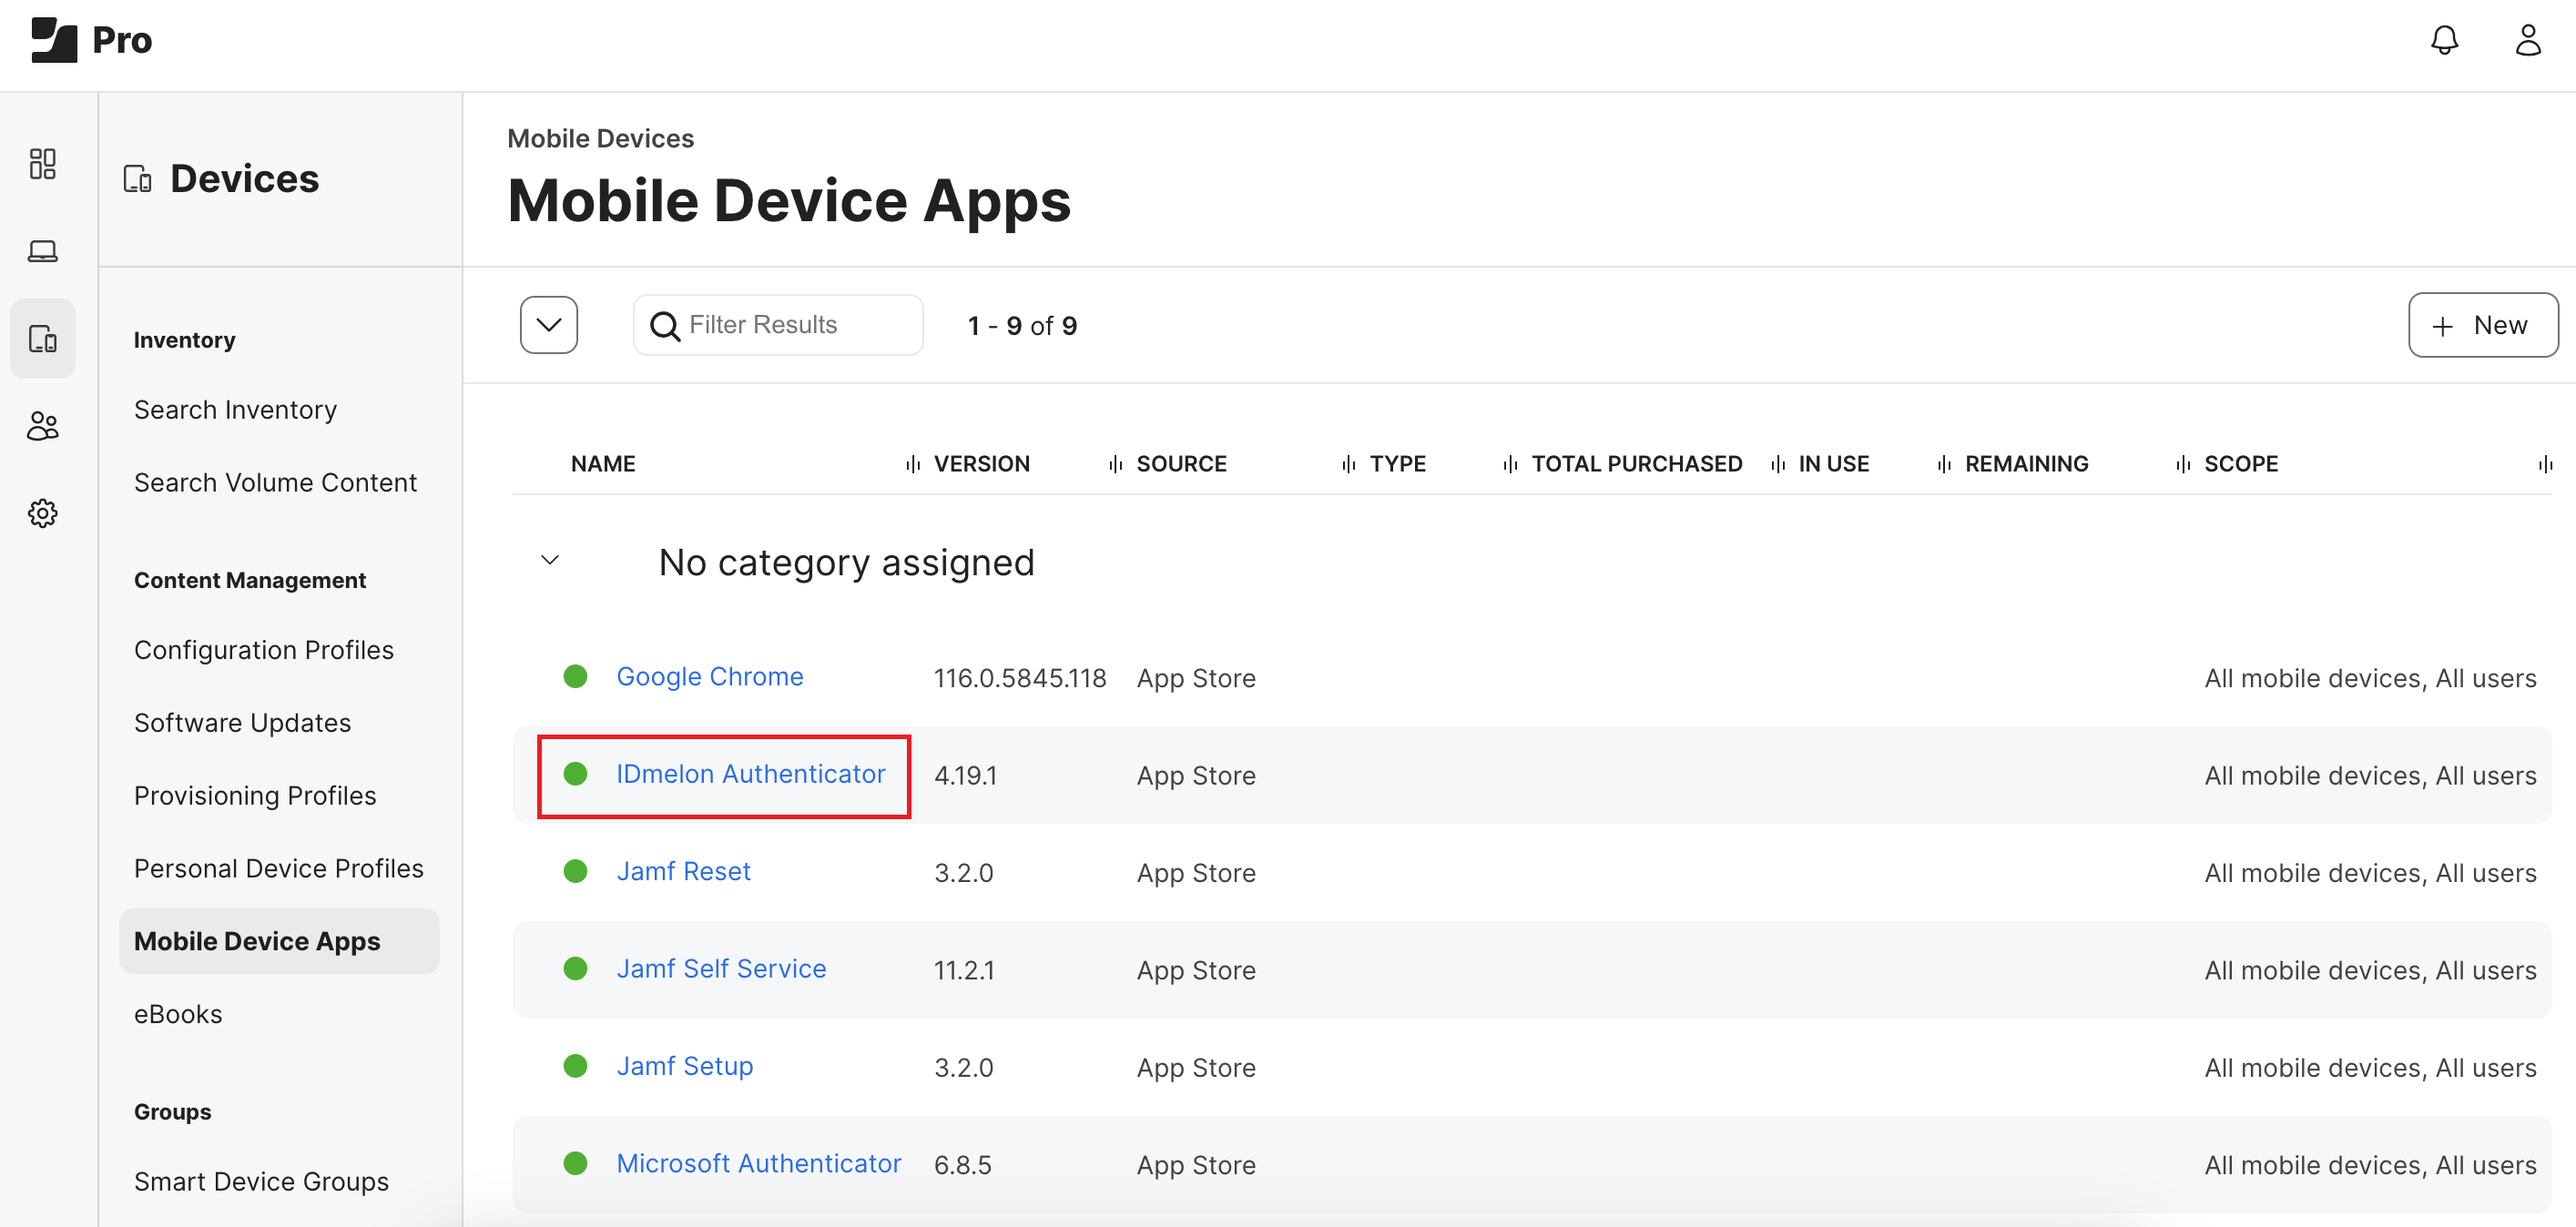The image size is (2576, 1227).
Task: Click the New button
Action: click(x=2483, y=325)
